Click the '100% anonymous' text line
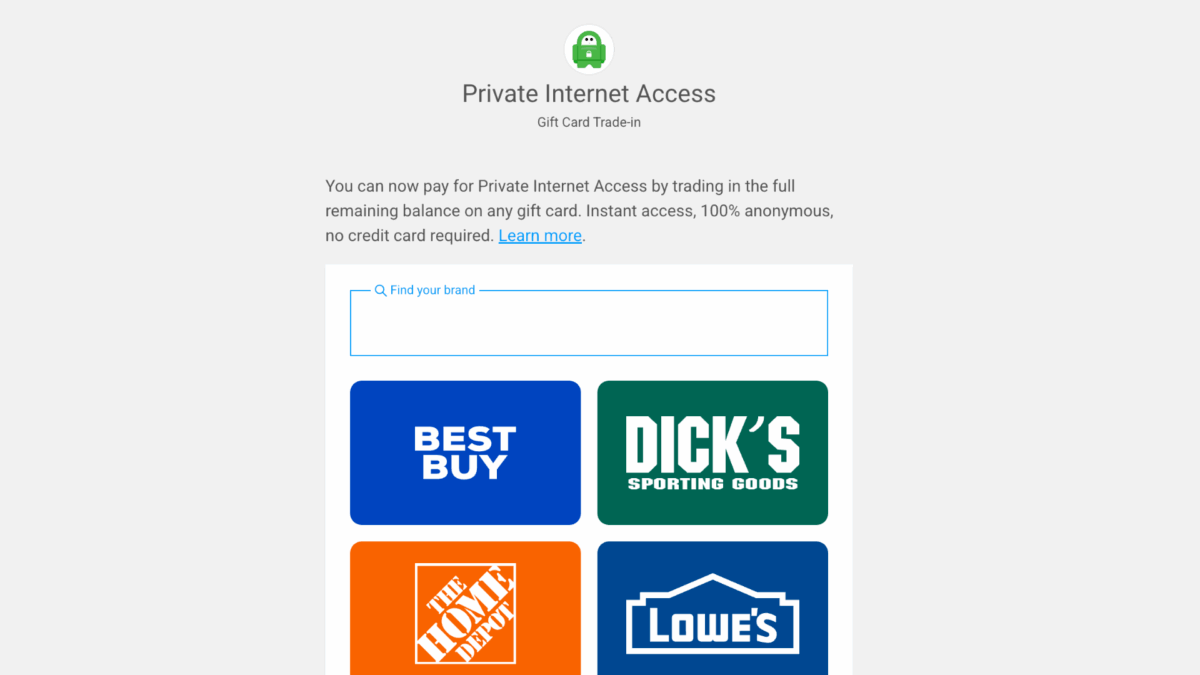The width and height of the screenshot is (1200, 675). [x=767, y=211]
